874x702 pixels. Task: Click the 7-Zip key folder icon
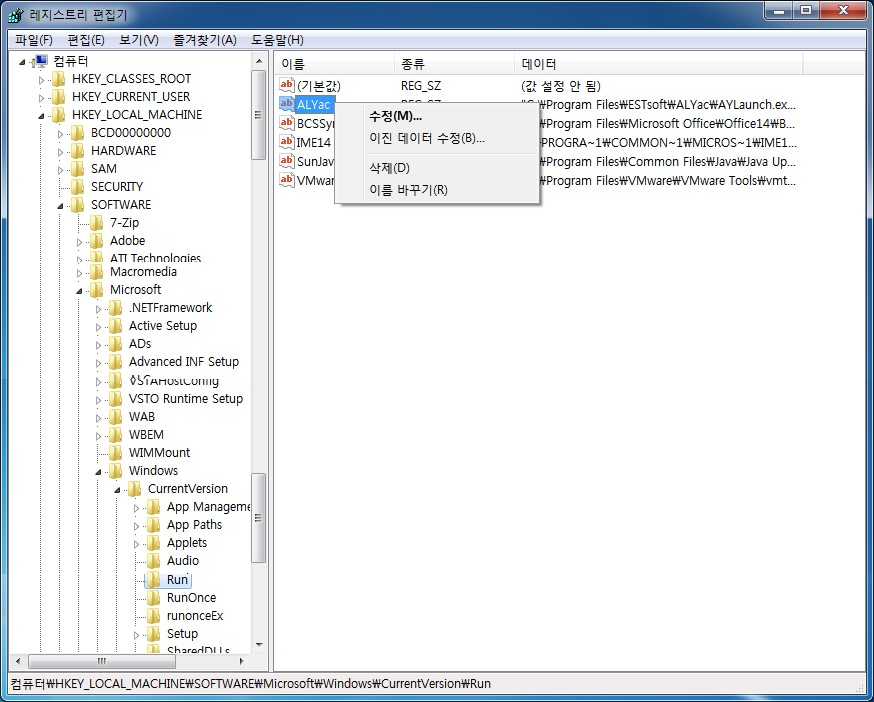tap(96, 223)
